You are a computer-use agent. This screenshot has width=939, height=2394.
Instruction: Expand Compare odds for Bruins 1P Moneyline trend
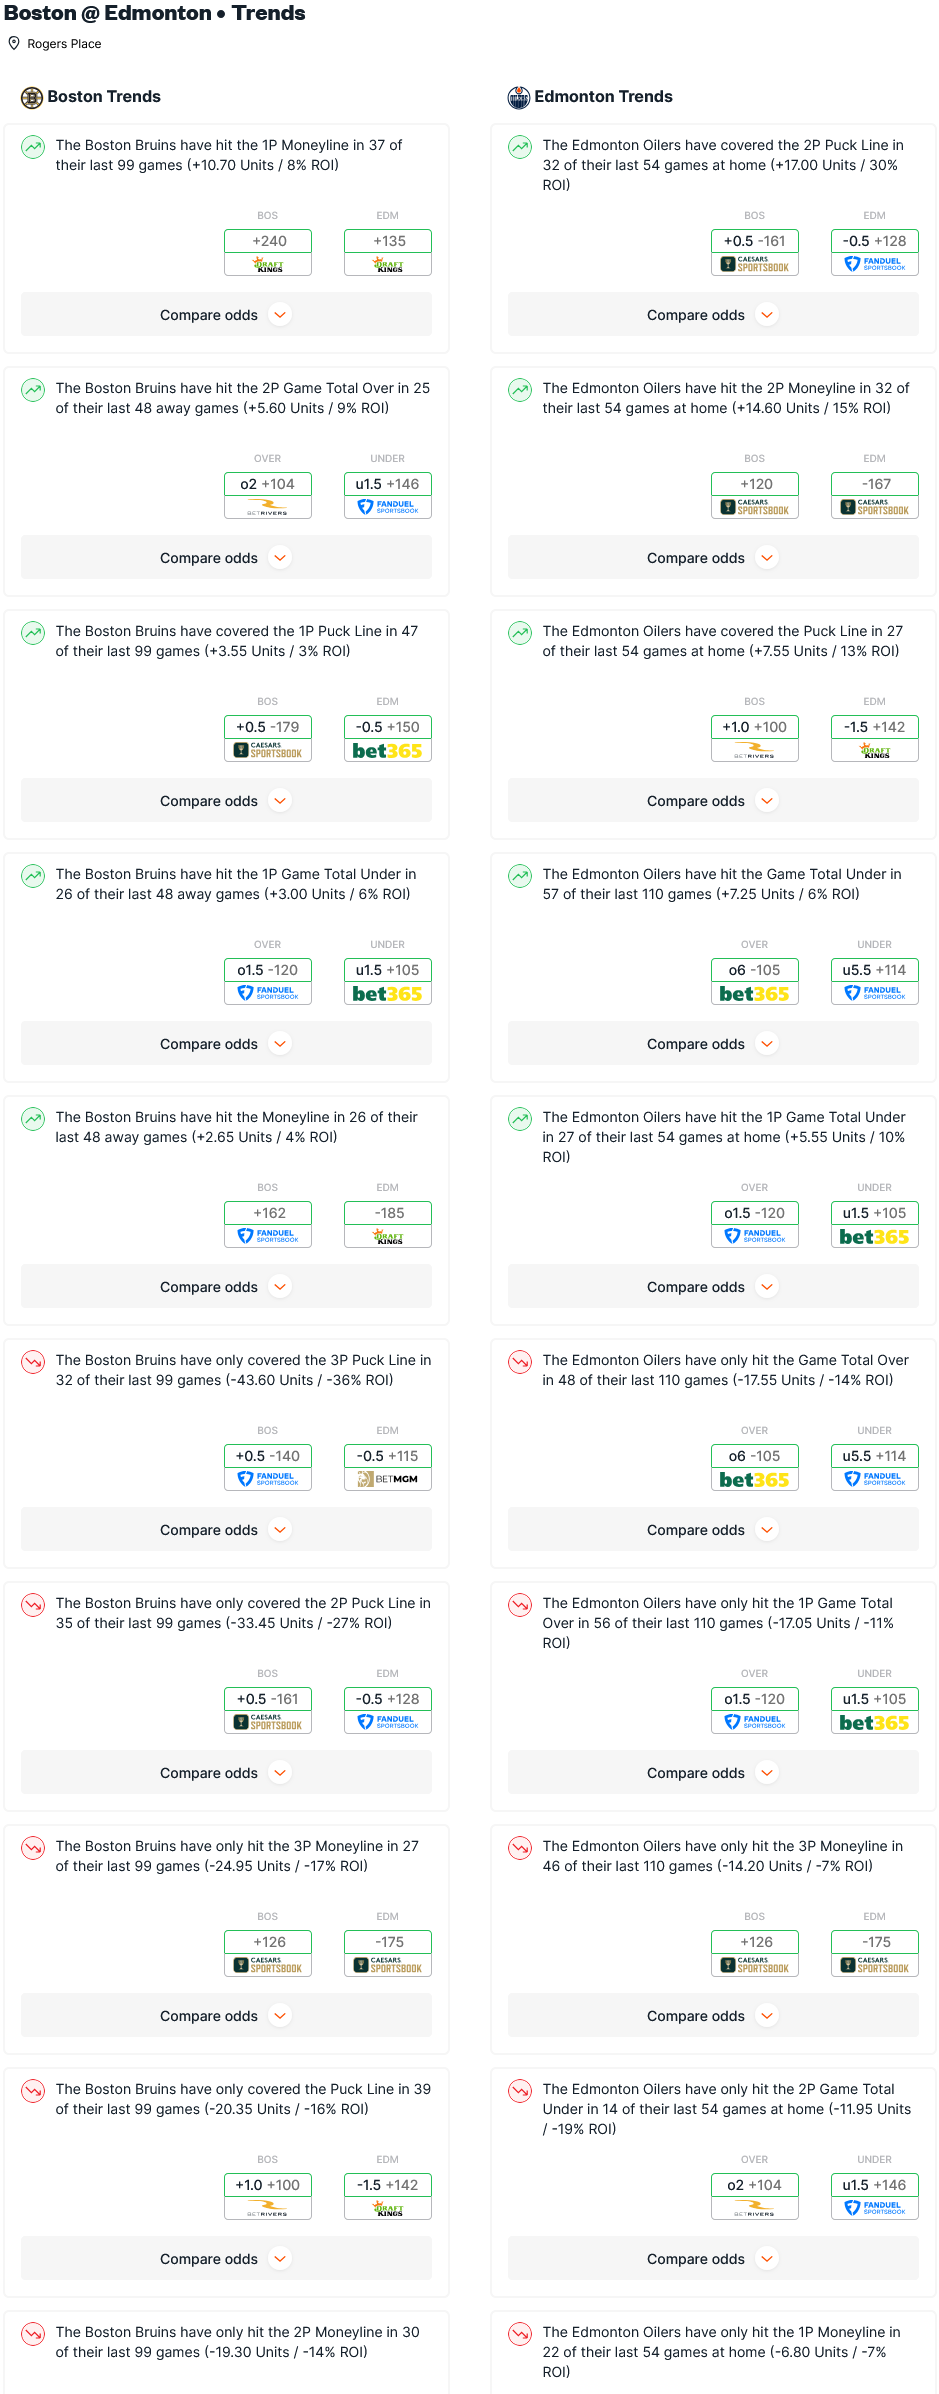226,315
